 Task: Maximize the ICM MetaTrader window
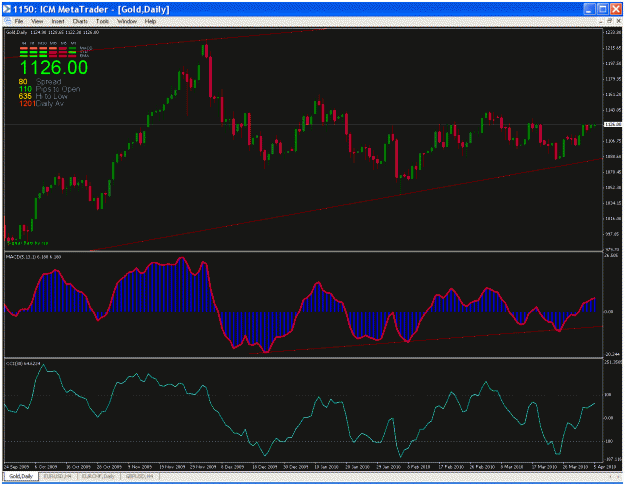603,9
